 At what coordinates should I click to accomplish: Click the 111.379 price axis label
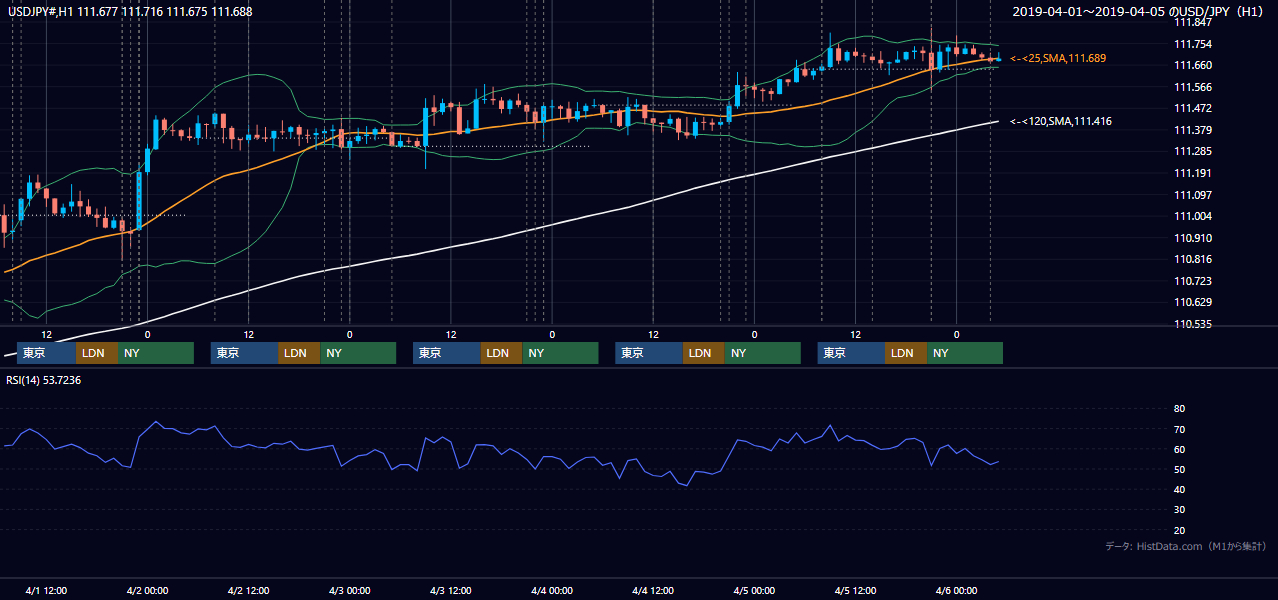(x=1192, y=130)
